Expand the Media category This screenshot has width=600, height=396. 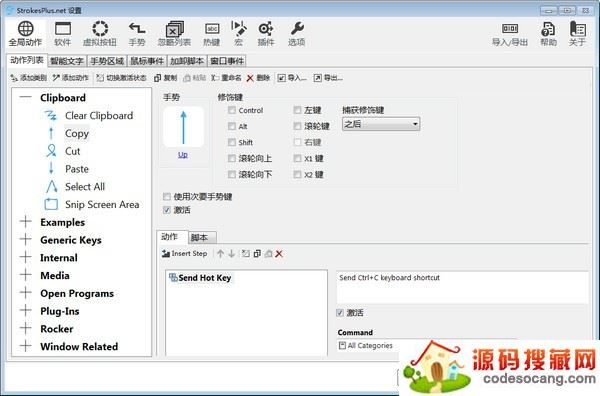pyautogui.click(x=26, y=275)
